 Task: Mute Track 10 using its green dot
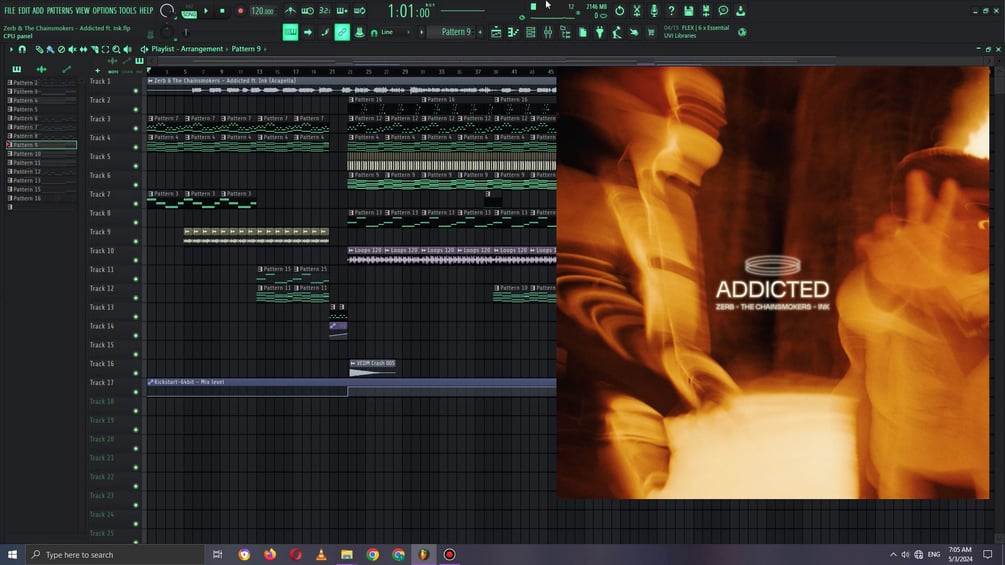(x=136, y=260)
